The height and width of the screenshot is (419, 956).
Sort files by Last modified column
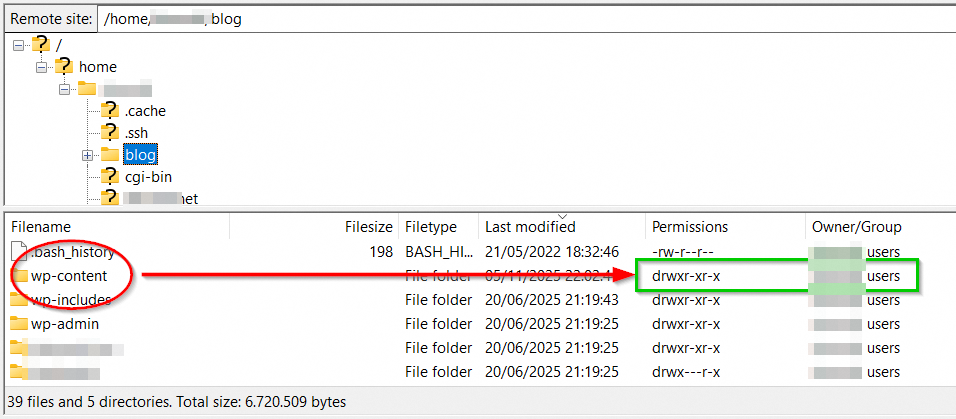(x=530, y=227)
